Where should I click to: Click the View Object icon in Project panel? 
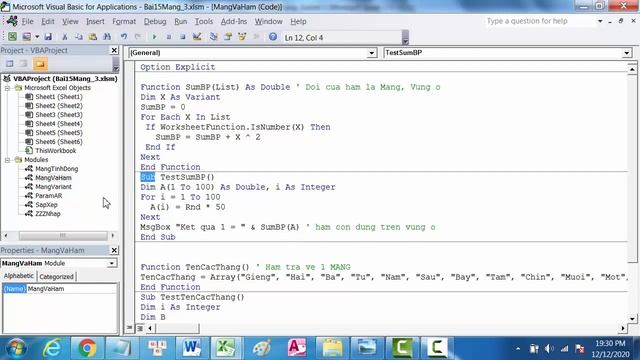24,64
